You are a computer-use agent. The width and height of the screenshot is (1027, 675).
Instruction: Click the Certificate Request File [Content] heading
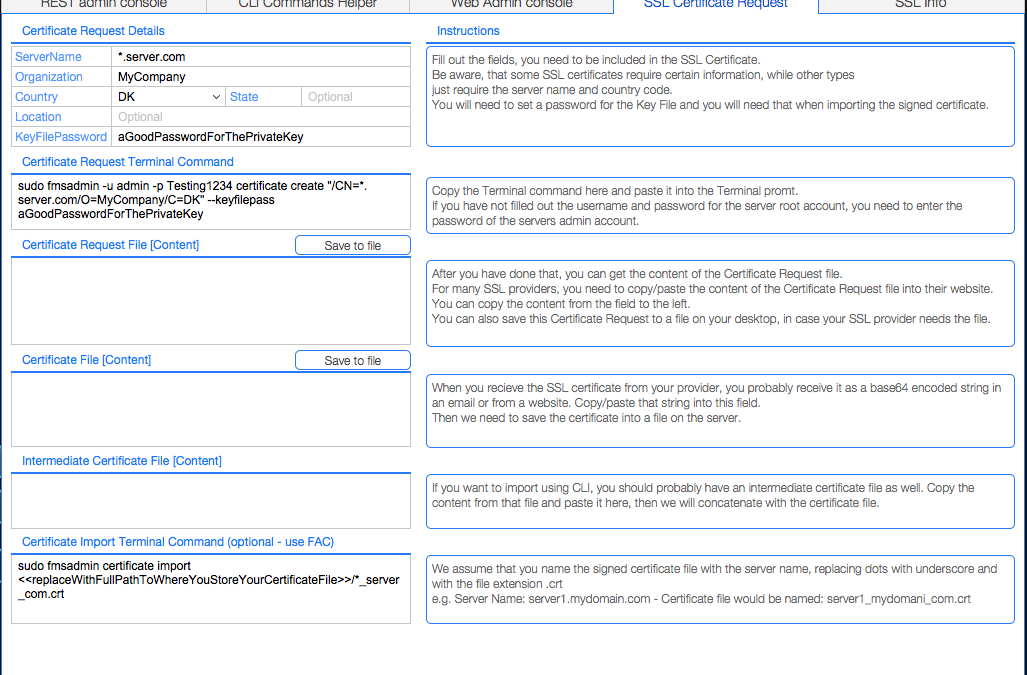point(110,245)
